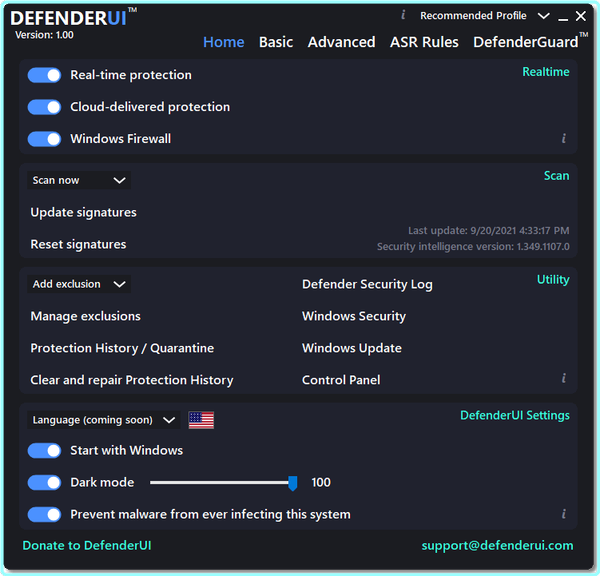The height and width of the screenshot is (576, 600).
Task: Open Defender Security Log
Action: (367, 284)
